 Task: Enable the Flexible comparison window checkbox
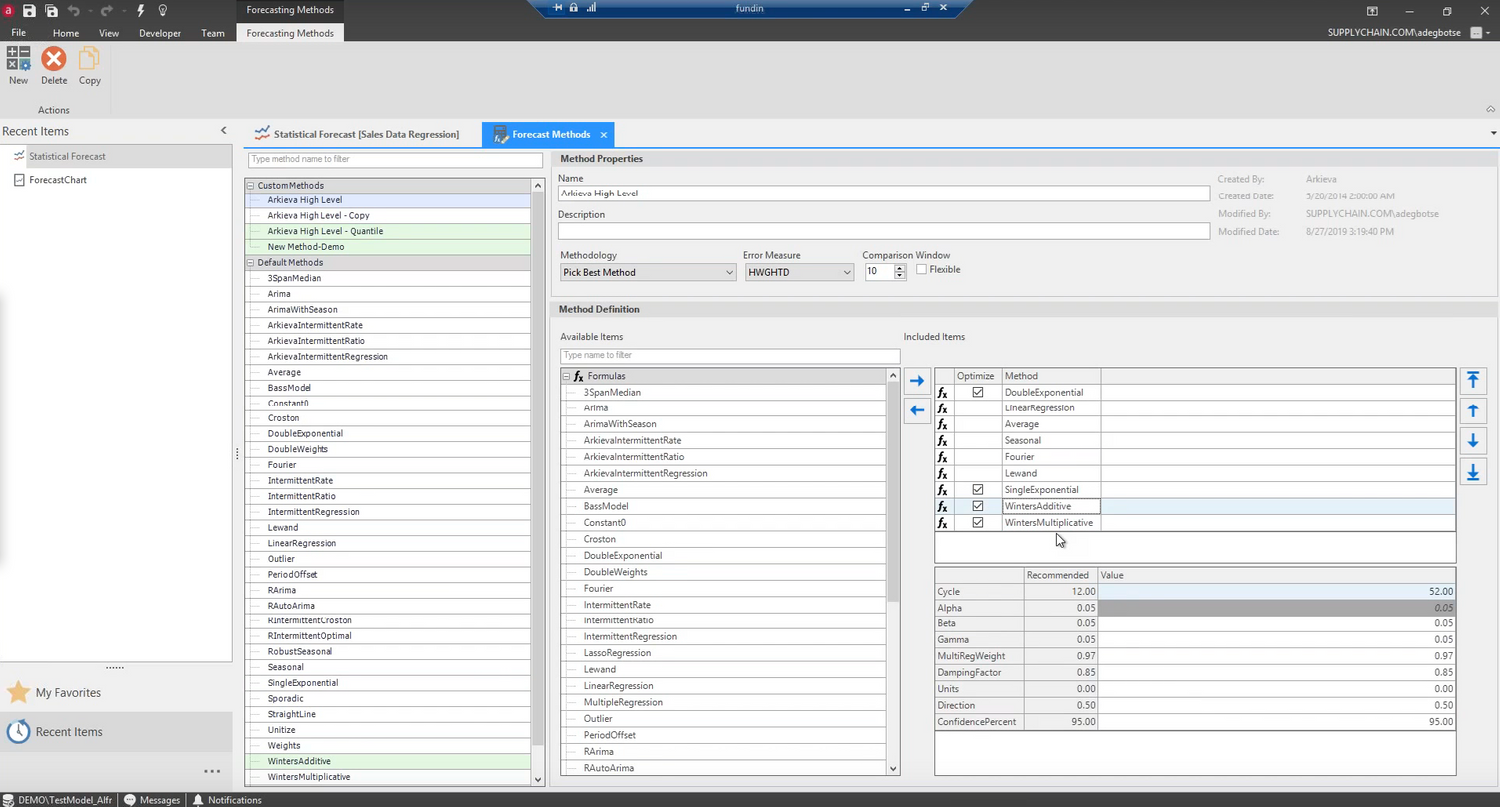coord(921,270)
